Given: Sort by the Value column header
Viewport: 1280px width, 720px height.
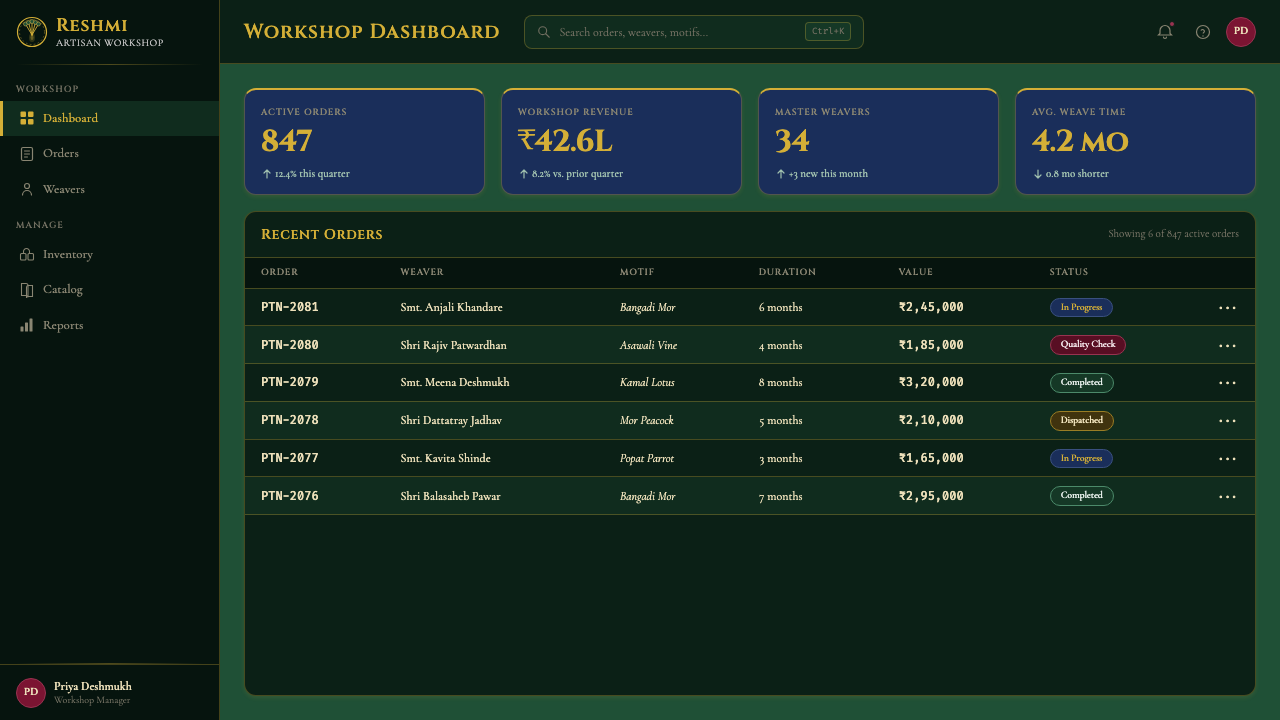Looking at the screenshot, I should pos(916,272).
